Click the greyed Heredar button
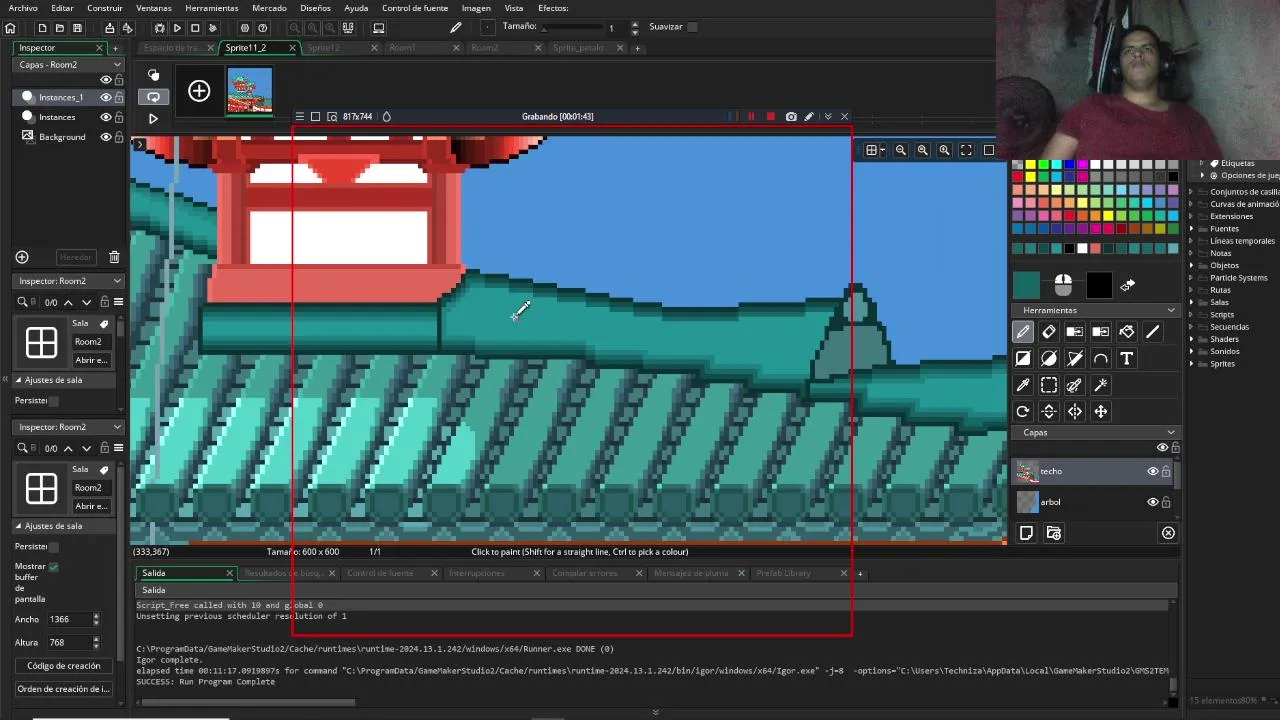The height and width of the screenshot is (720, 1280). point(76,257)
